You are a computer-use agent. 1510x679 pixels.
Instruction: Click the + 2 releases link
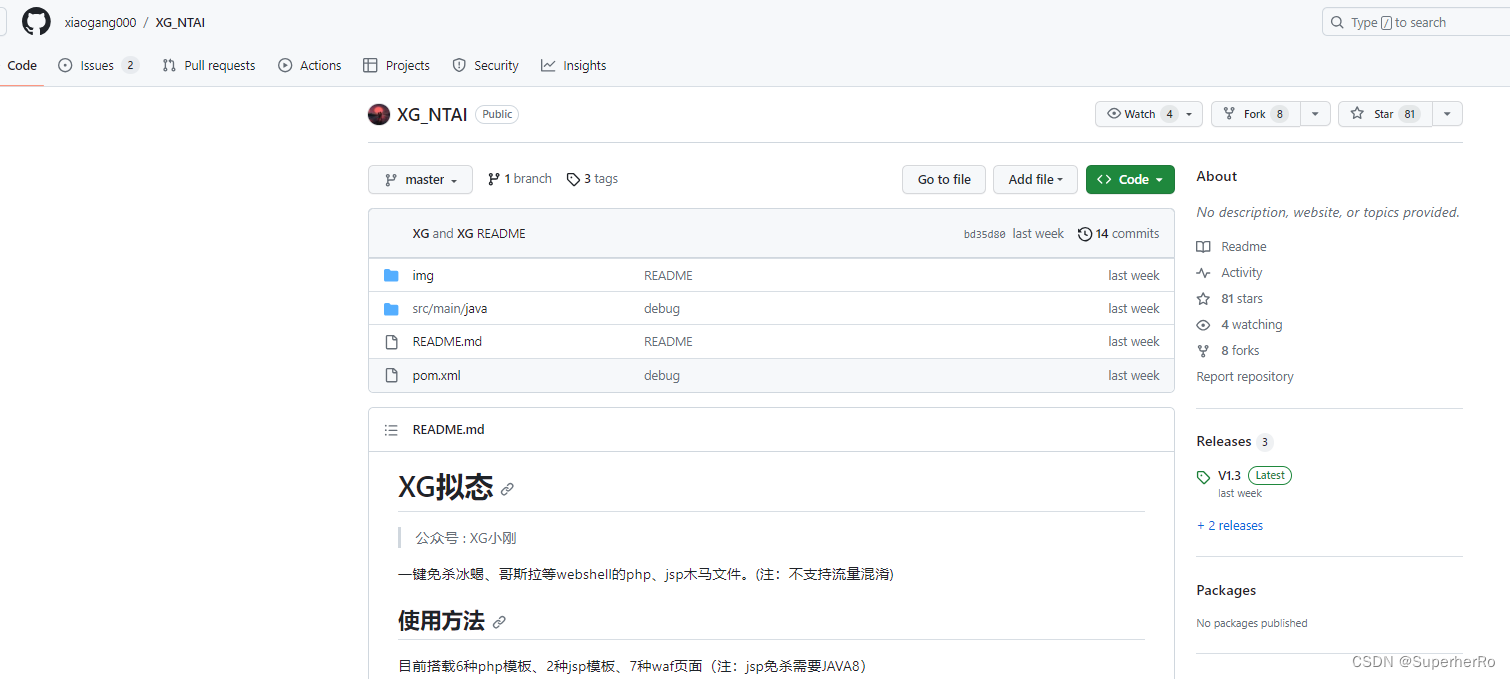(x=1230, y=525)
